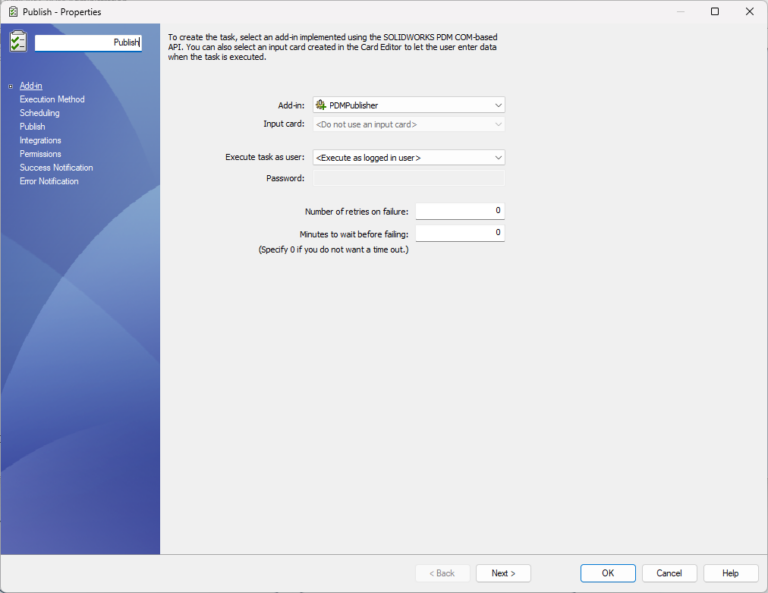Click the task checklist icon beside name field

pyautogui.click(x=18, y=42)
